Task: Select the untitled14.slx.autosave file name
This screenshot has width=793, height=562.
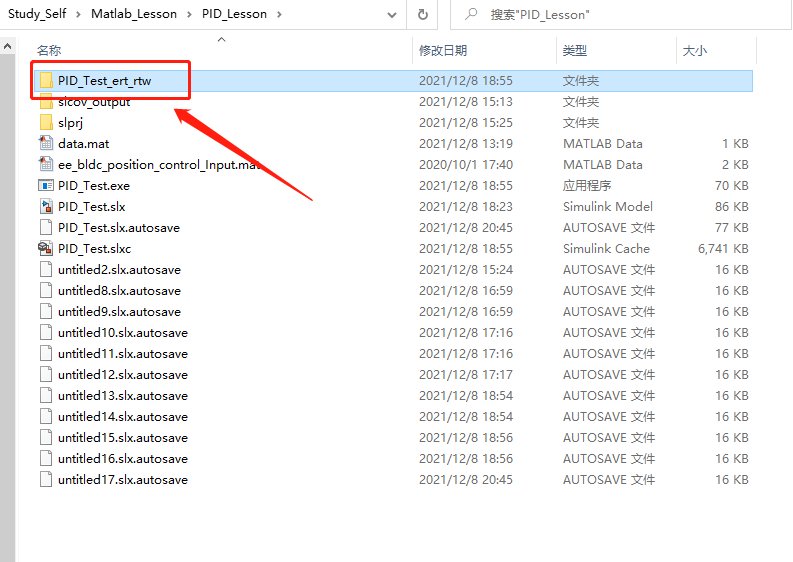Action: click(x=123, y=416)
